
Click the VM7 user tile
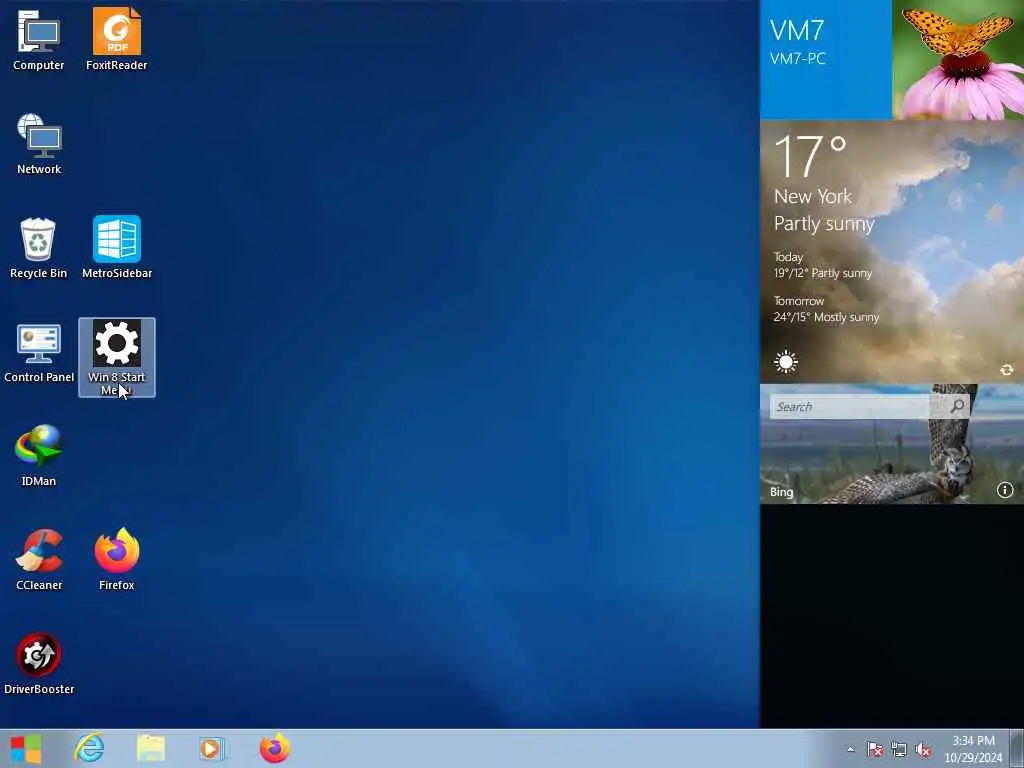click(x=825, y=59)
